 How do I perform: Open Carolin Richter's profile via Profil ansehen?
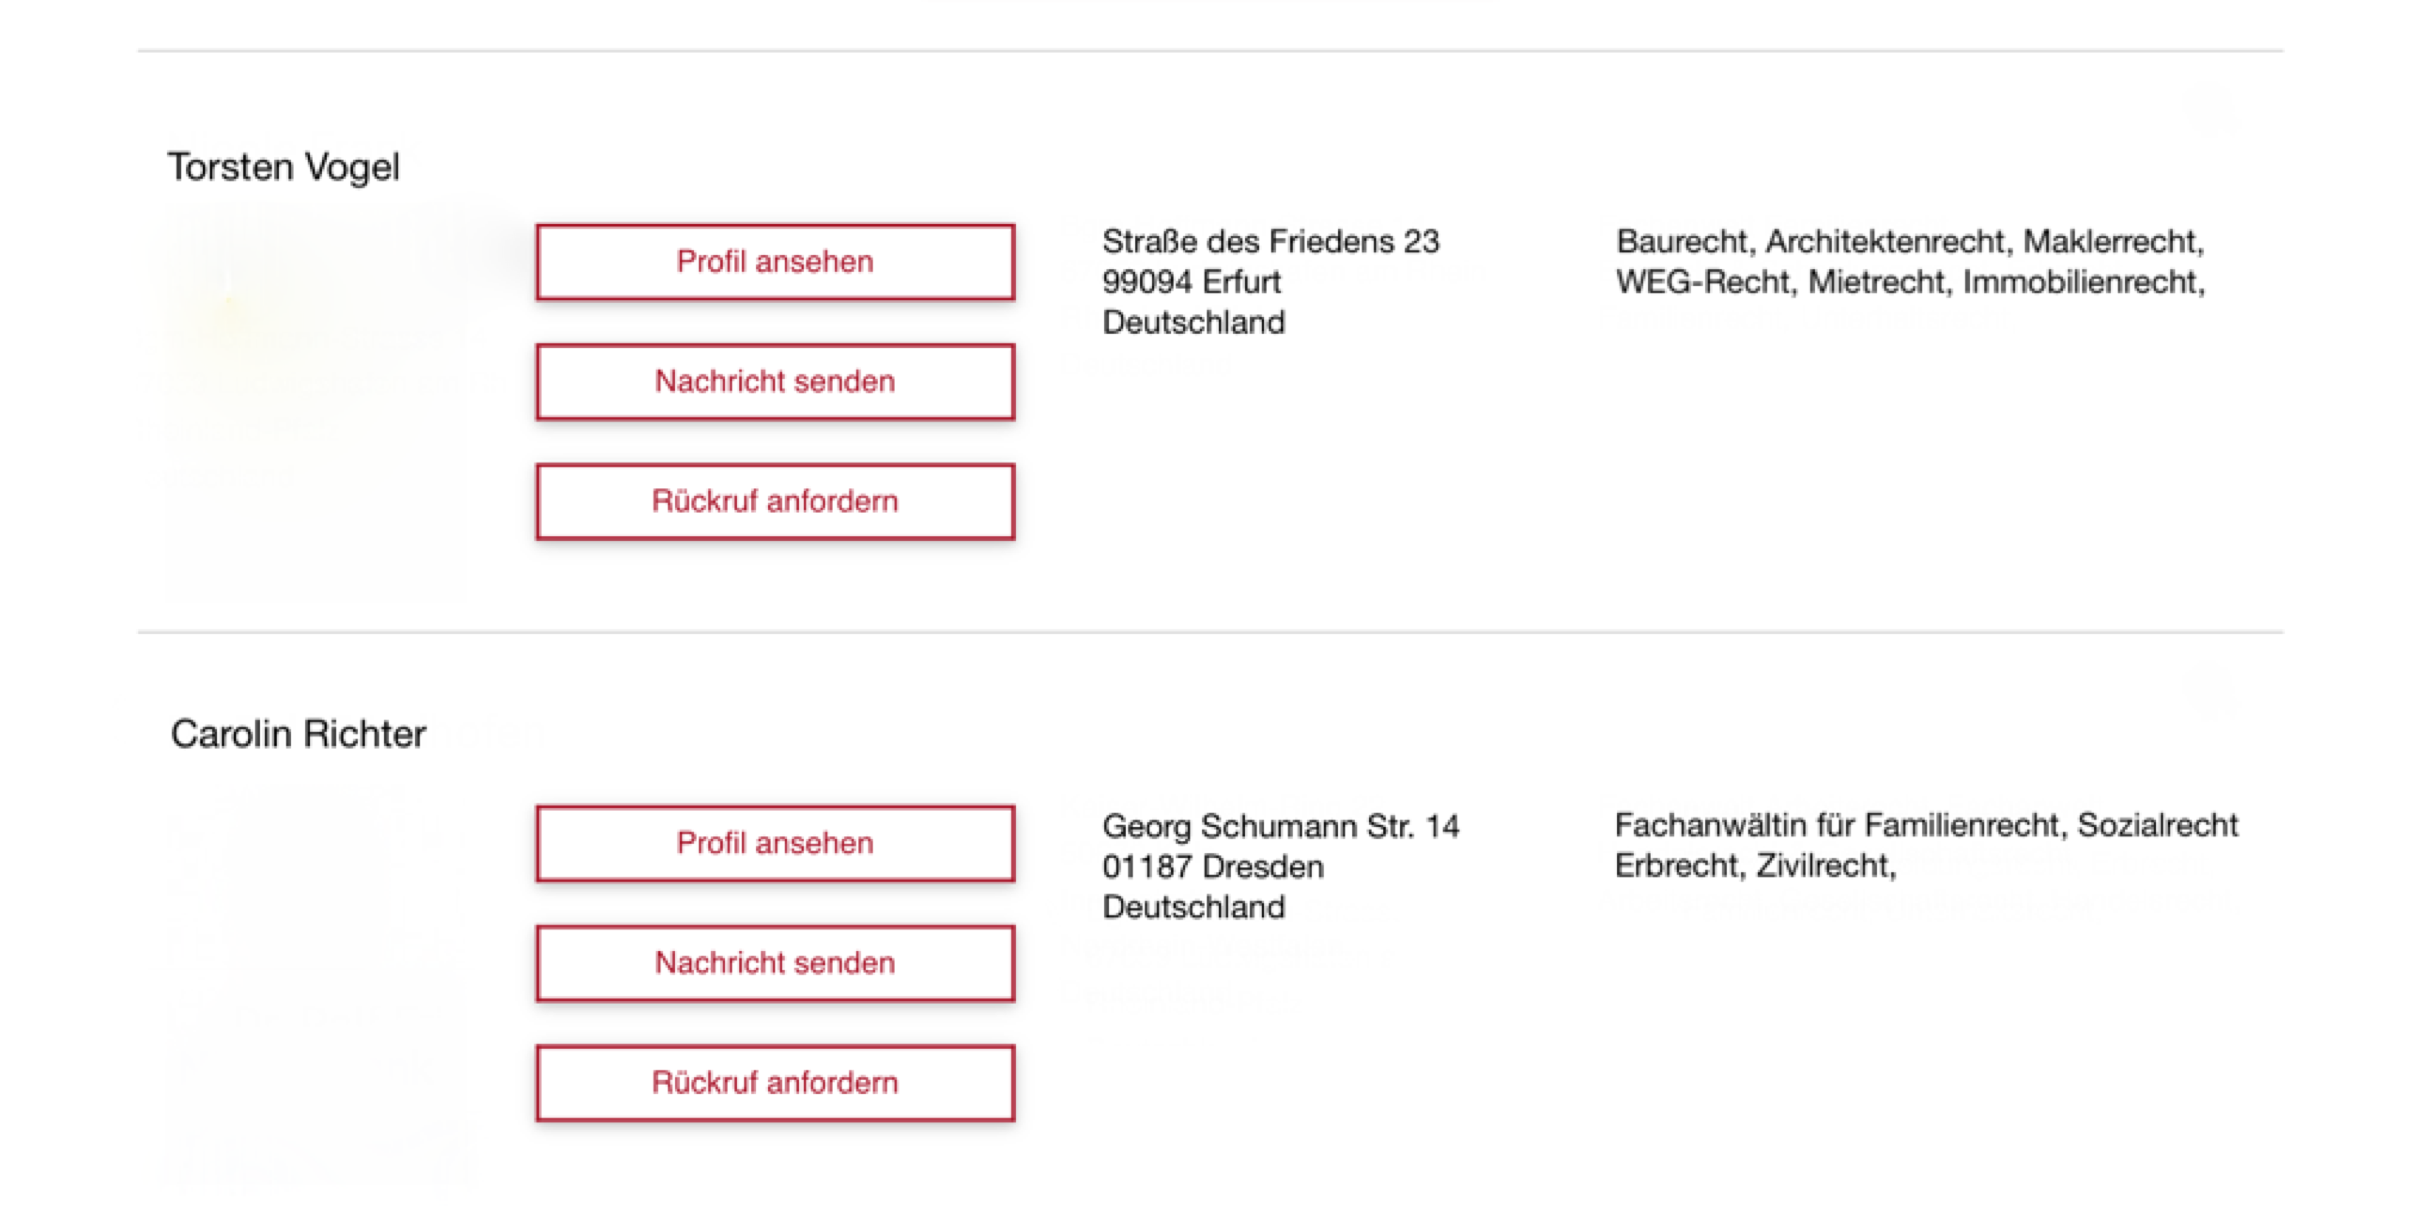click(x=775, y=843)
